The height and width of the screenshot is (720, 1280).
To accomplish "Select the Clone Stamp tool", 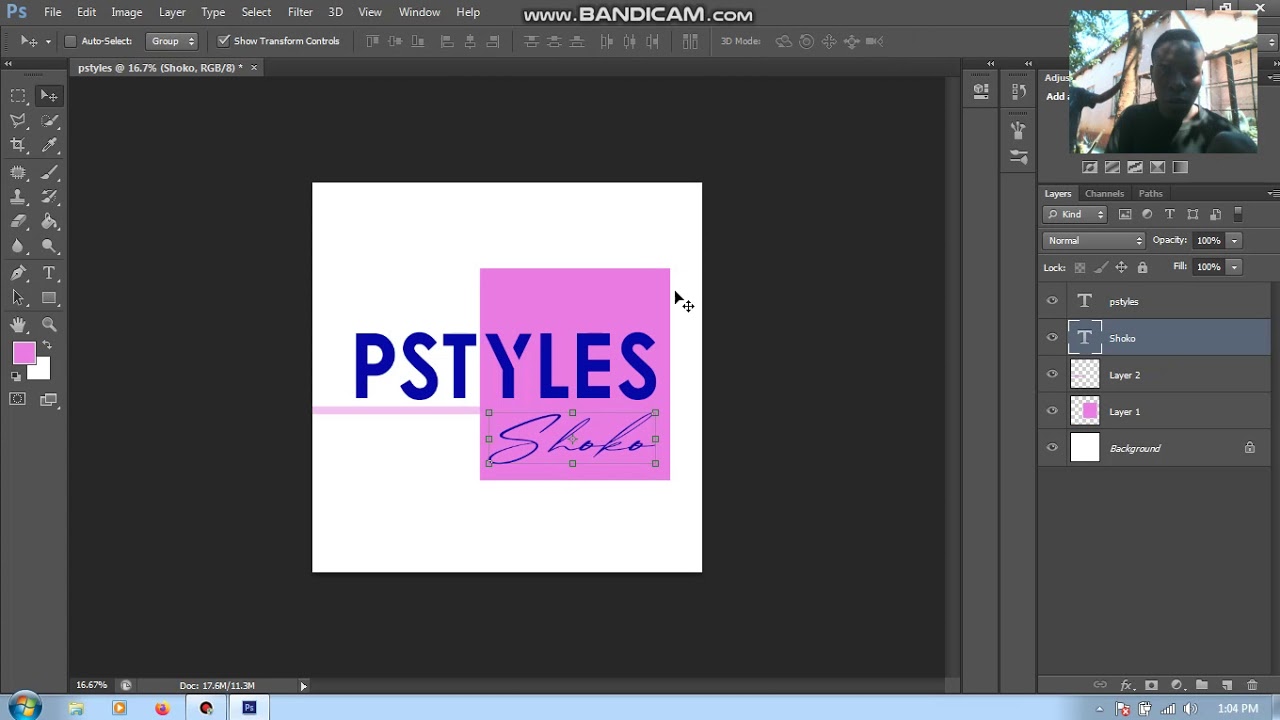I will (18, 197).
